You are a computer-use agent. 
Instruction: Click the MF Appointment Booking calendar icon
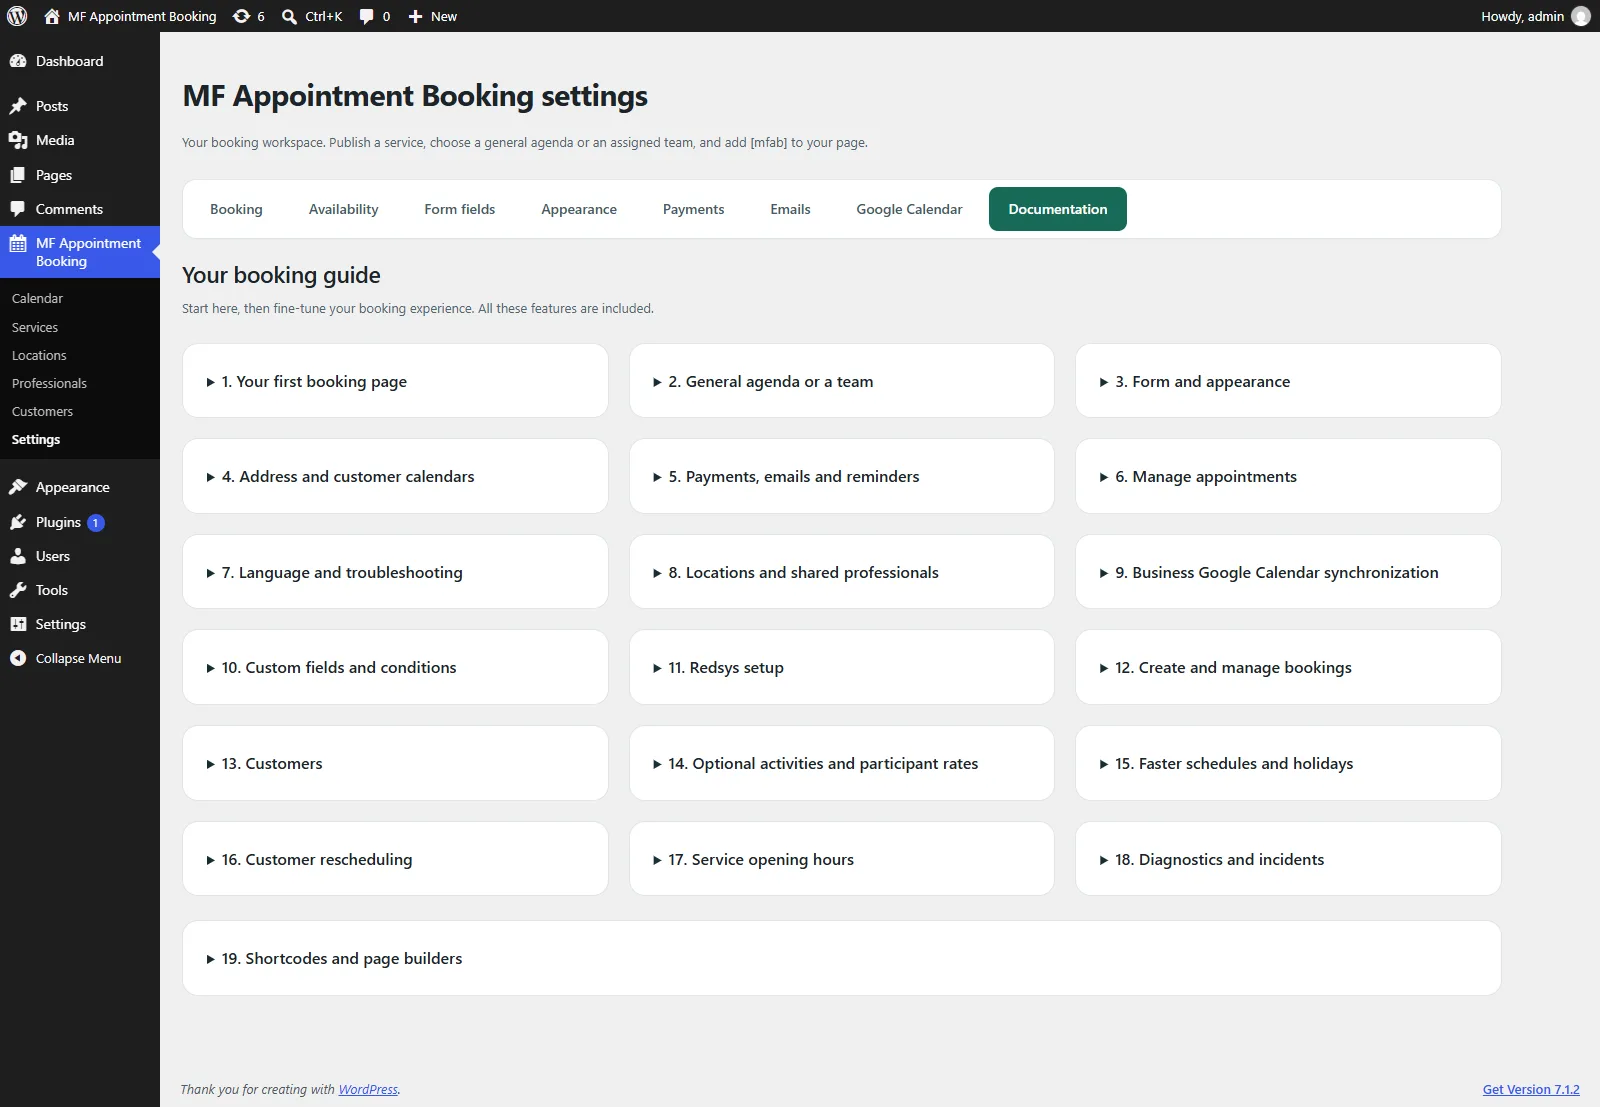[x=18, y=243]
